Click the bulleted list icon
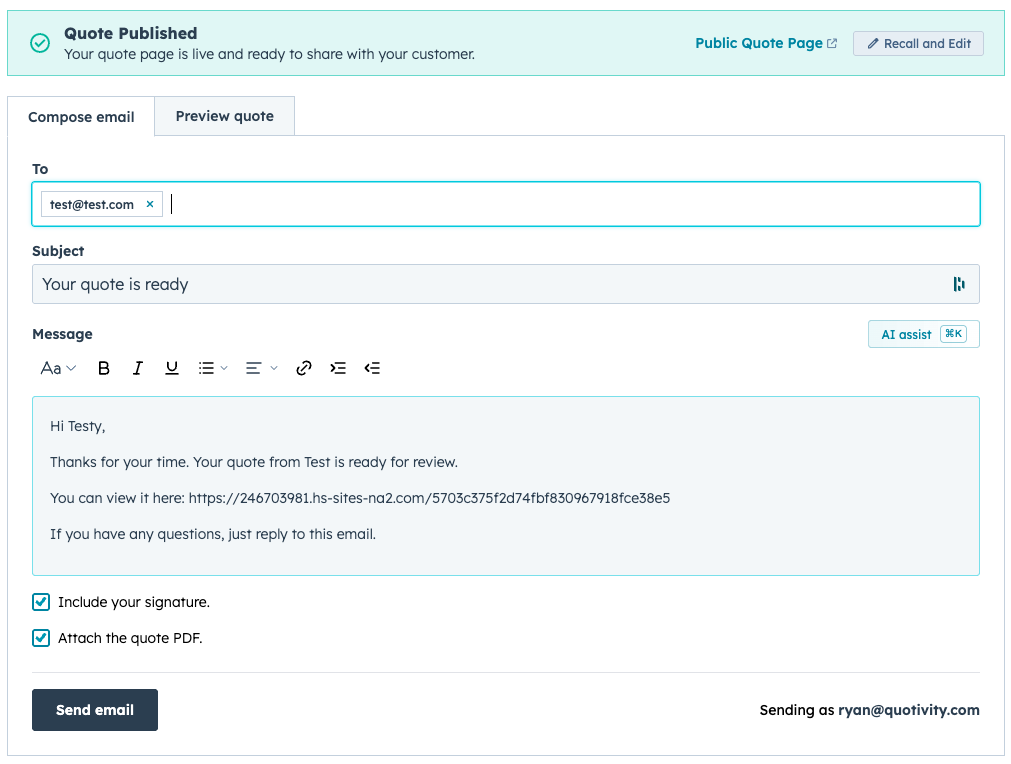 coord(206,368)
